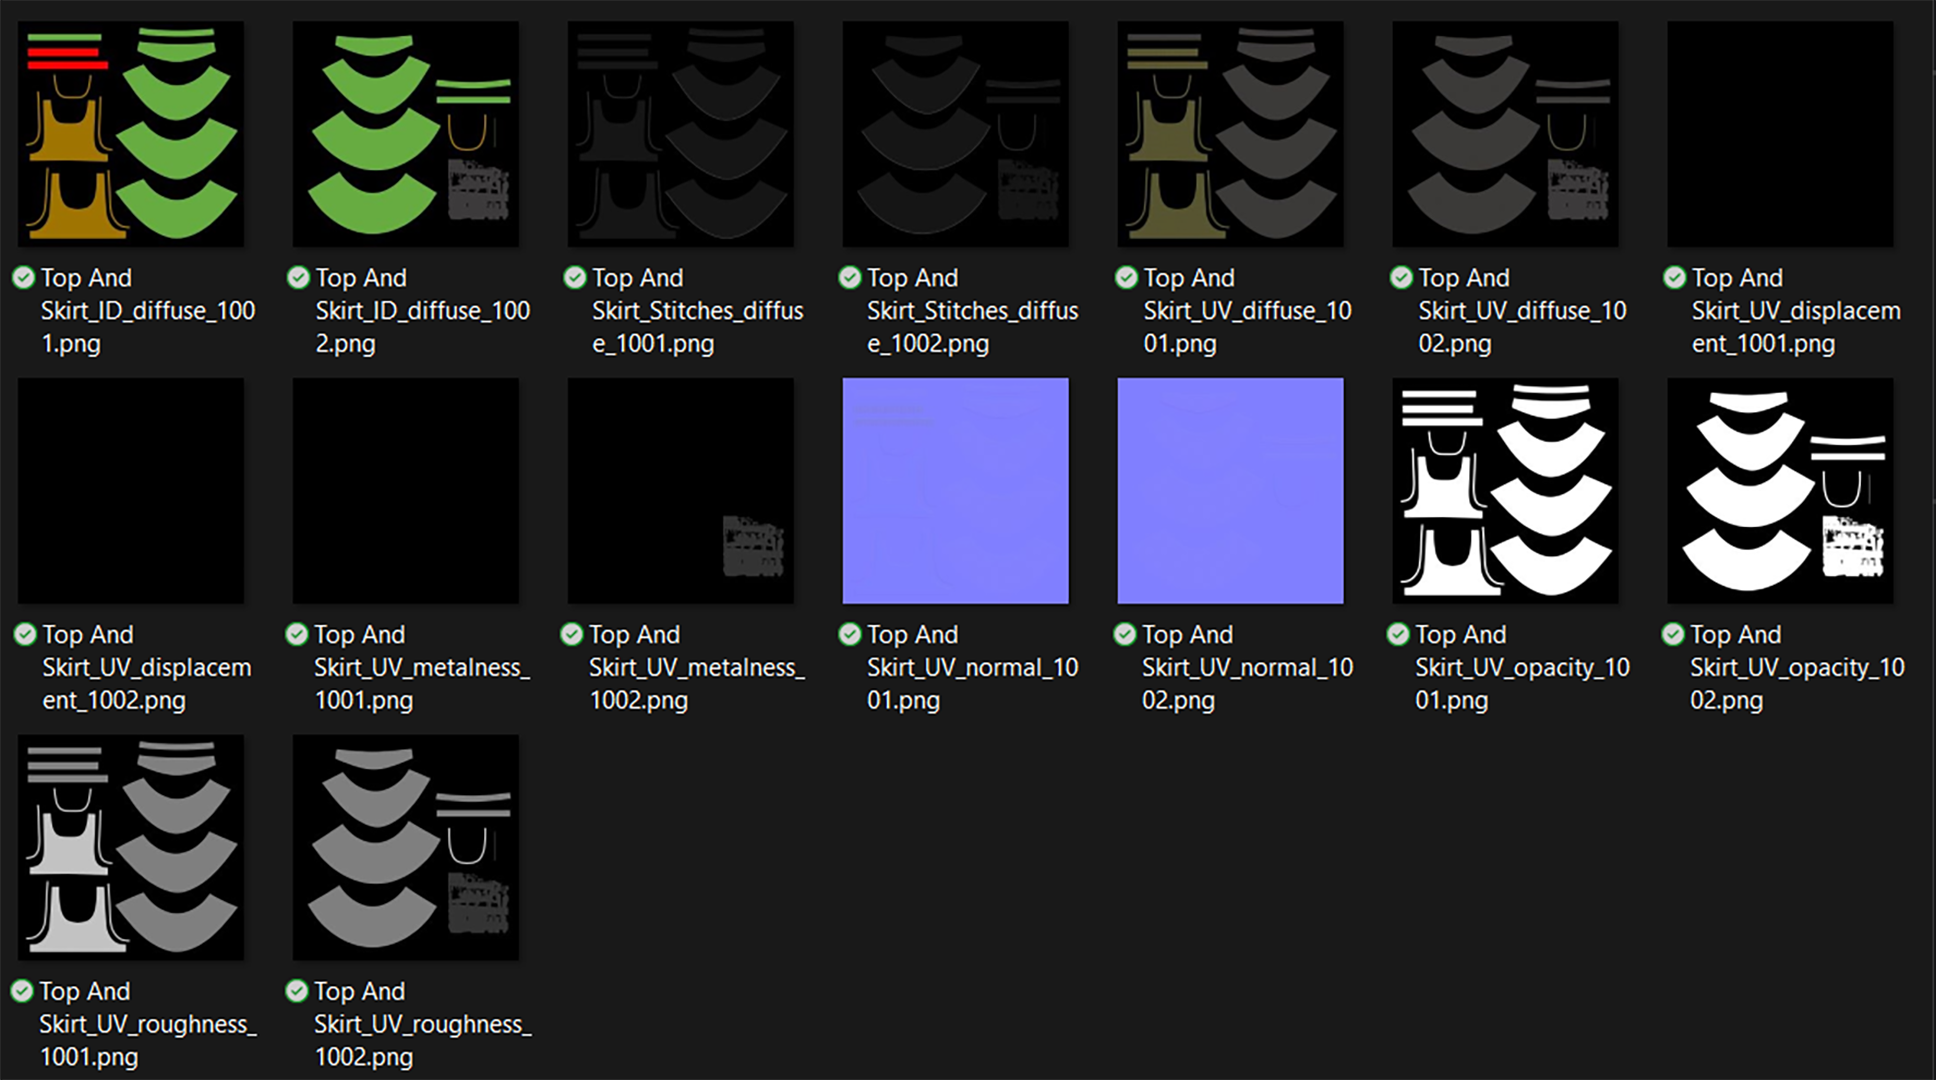
Task: Click sync status icon of Skirt_UV_opacity_1001.png
Action: [x=1398, y=634]
